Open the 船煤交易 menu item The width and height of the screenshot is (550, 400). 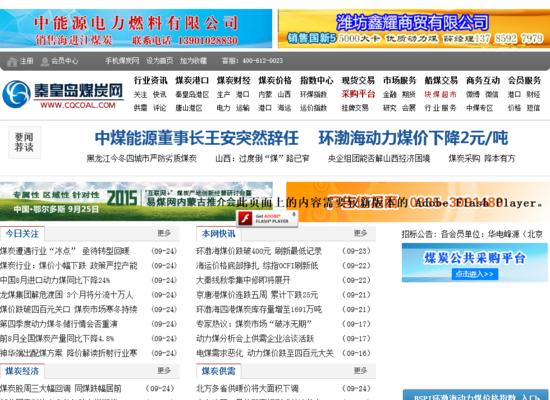441,80
